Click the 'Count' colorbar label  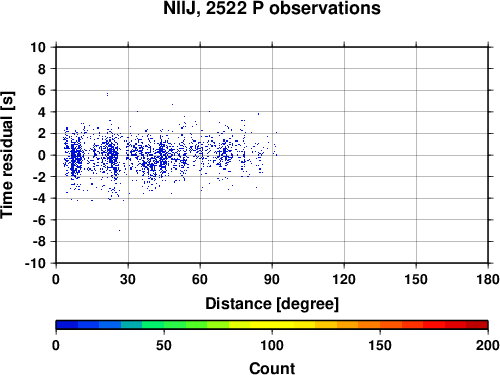[272, 368]
